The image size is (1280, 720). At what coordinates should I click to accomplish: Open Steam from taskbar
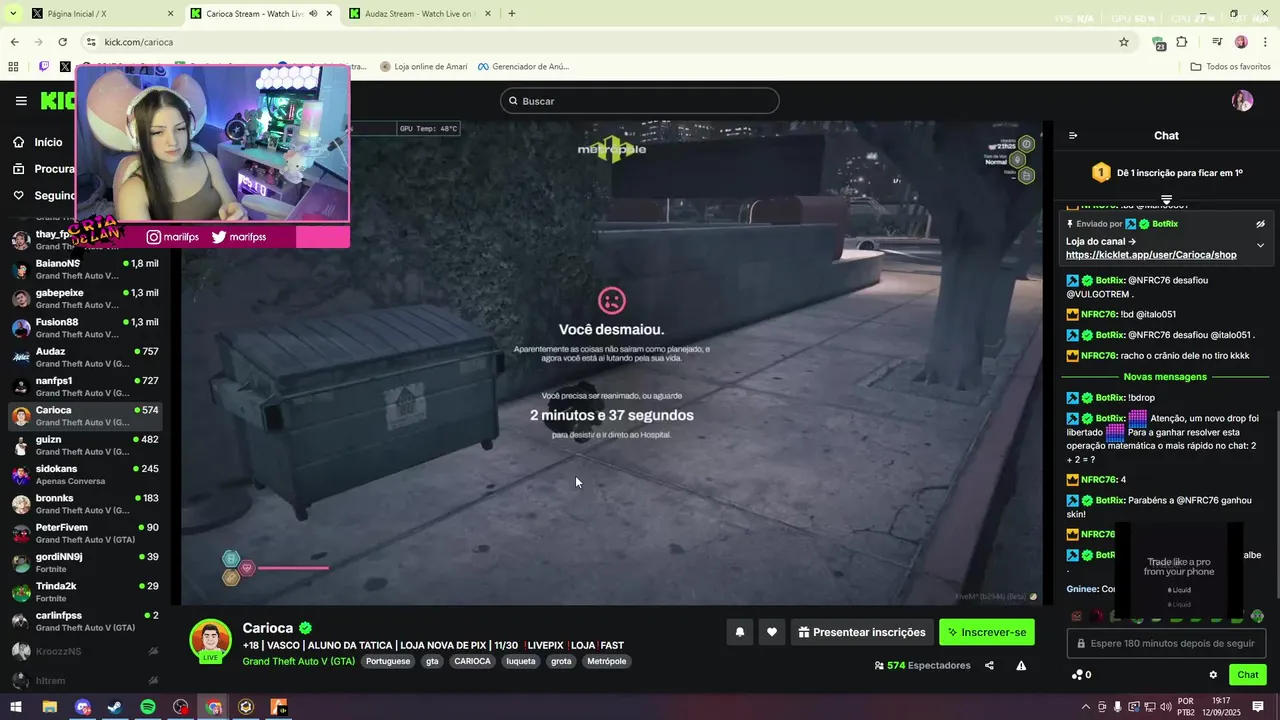coord(115,707)
